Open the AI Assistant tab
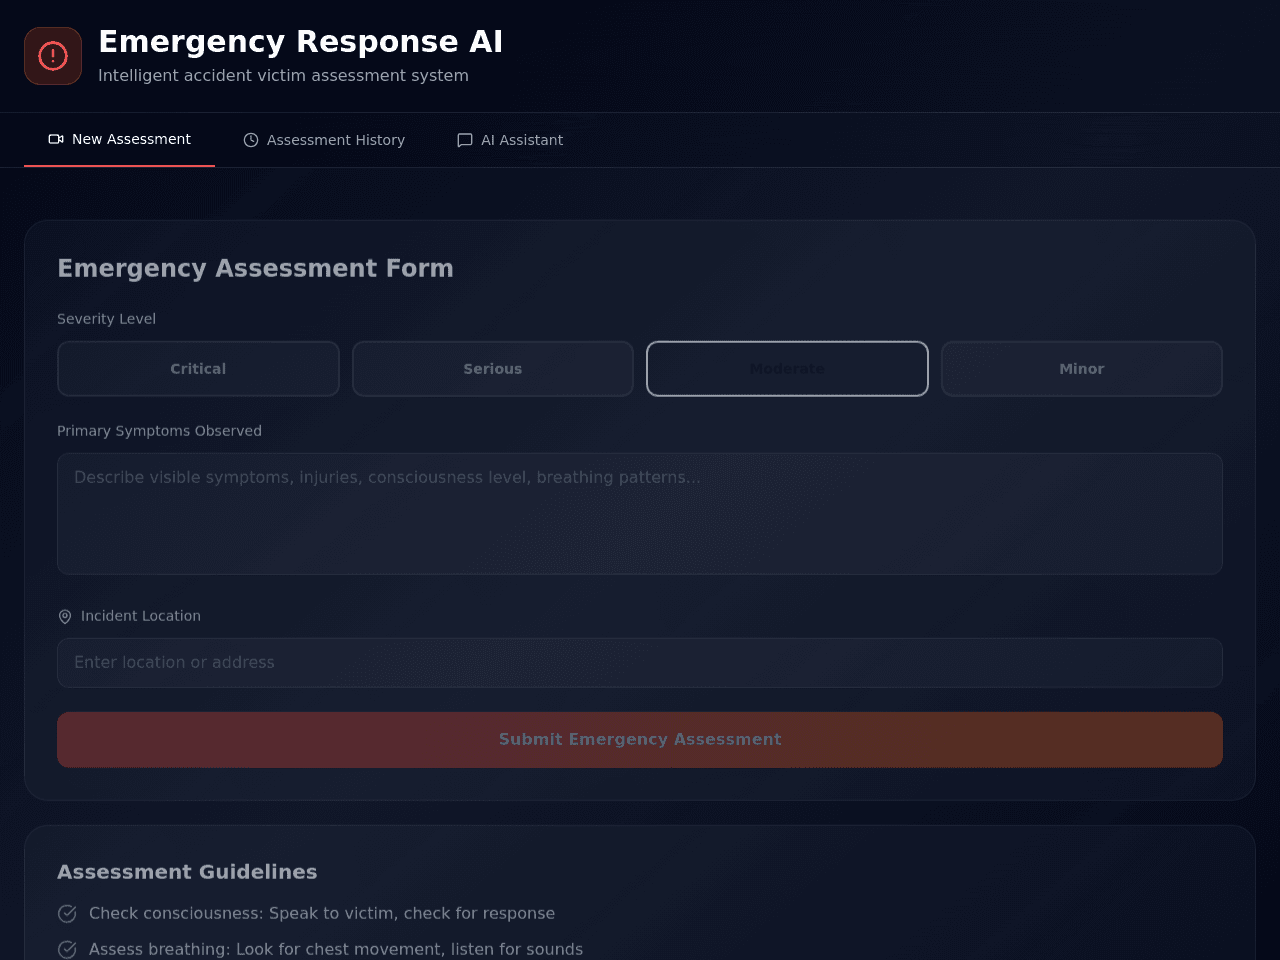Viewport: 1280px width, 960px height. [510, 140]
